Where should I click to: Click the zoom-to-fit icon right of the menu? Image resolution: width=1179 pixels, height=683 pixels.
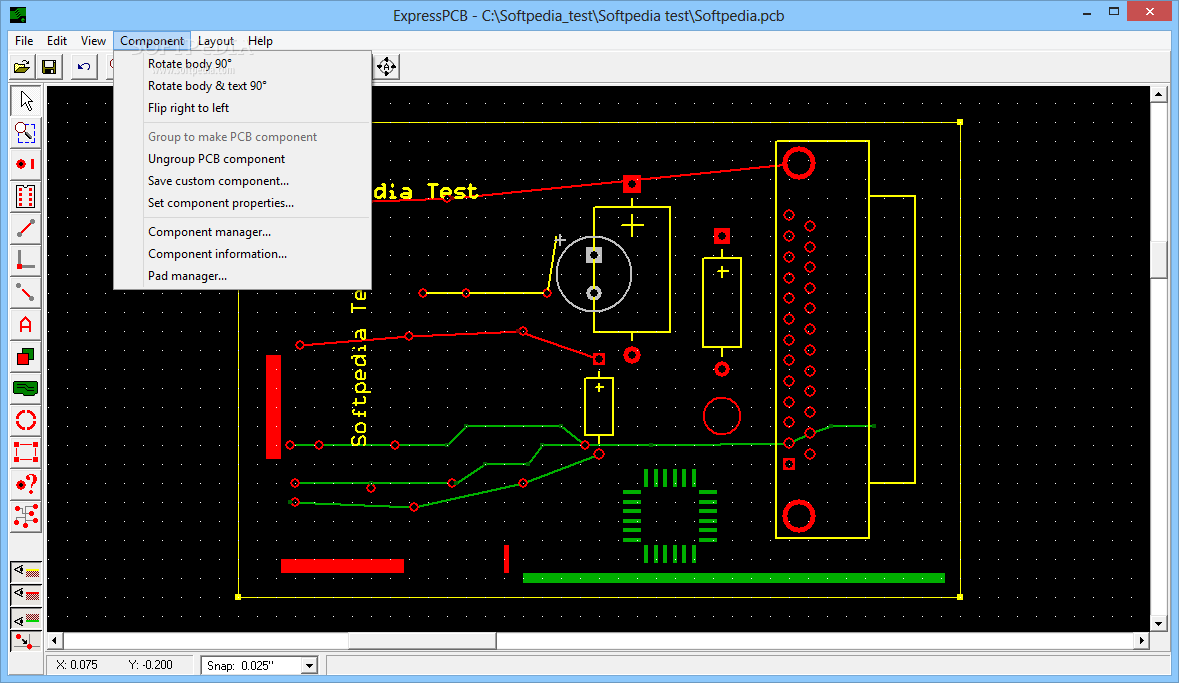point(386,67)
